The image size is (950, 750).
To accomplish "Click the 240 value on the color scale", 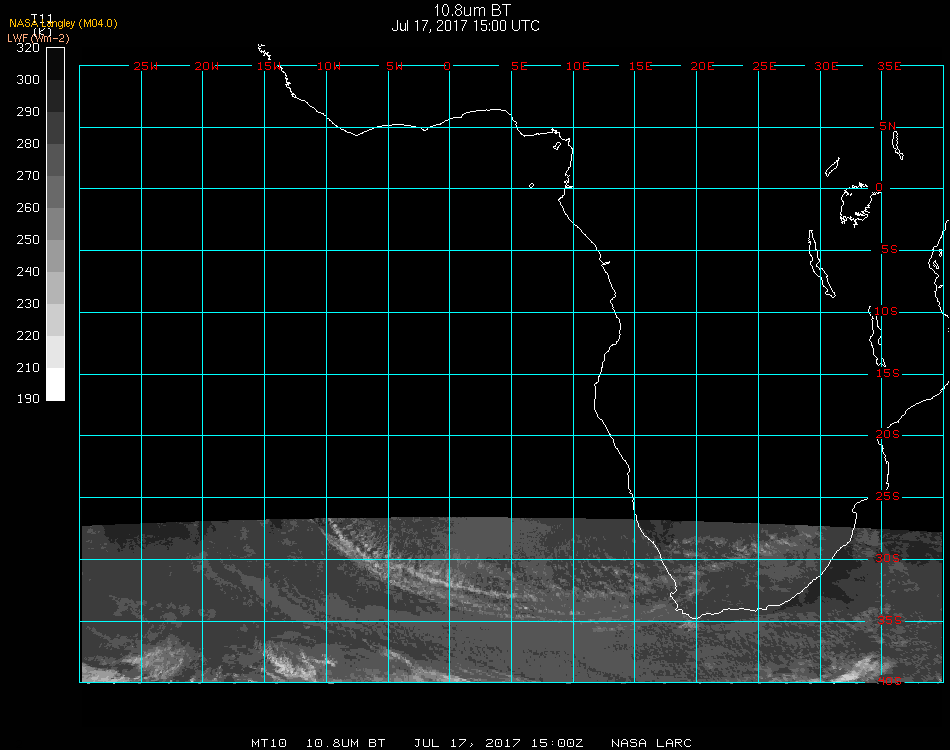I will [x=28, y=271].
